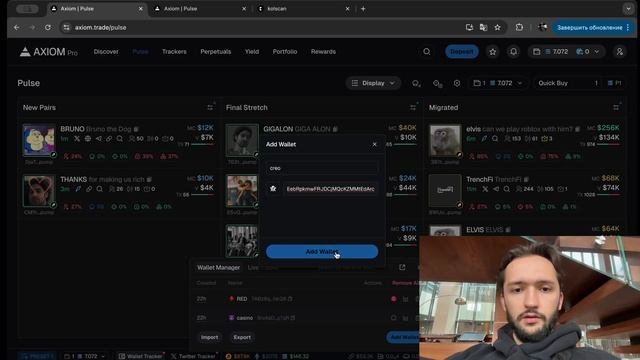Click the emoji picker icon in Add Wallet
This screenshot has height=360, width=640.
tap(273, 189)
